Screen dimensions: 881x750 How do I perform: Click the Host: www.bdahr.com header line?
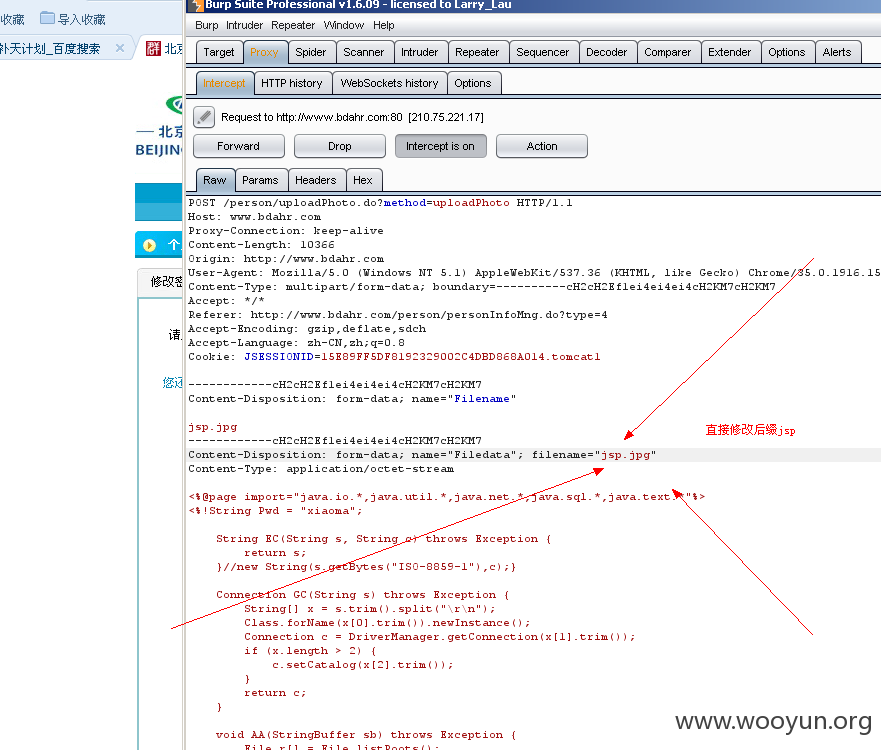point(255,217)
